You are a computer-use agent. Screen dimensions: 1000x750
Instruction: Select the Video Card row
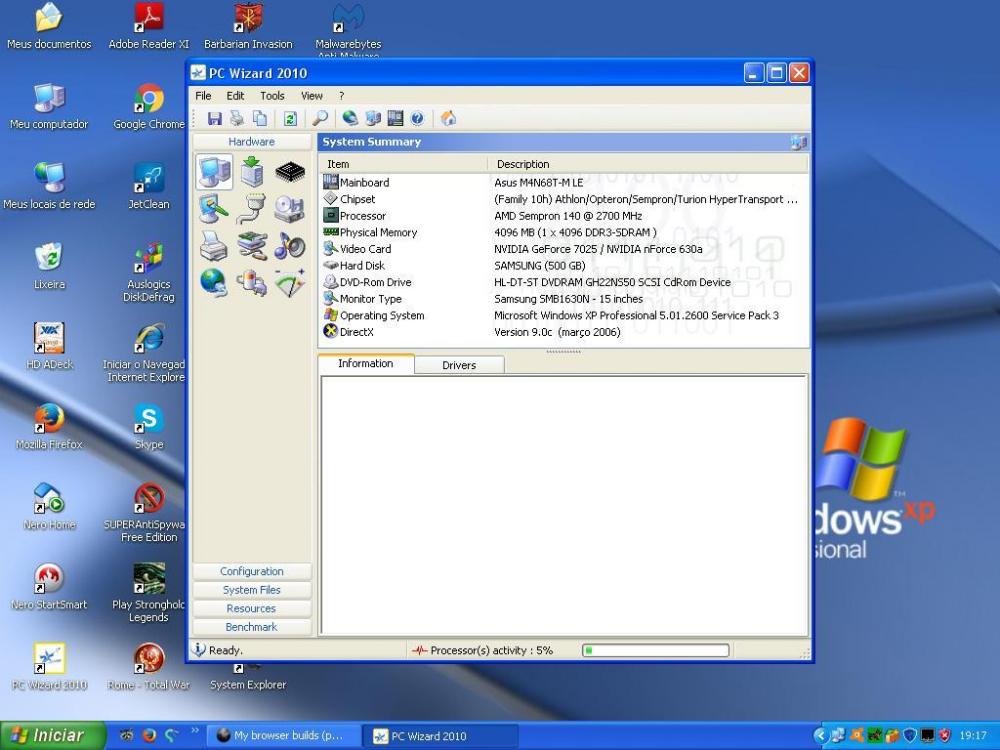(365, 249)
